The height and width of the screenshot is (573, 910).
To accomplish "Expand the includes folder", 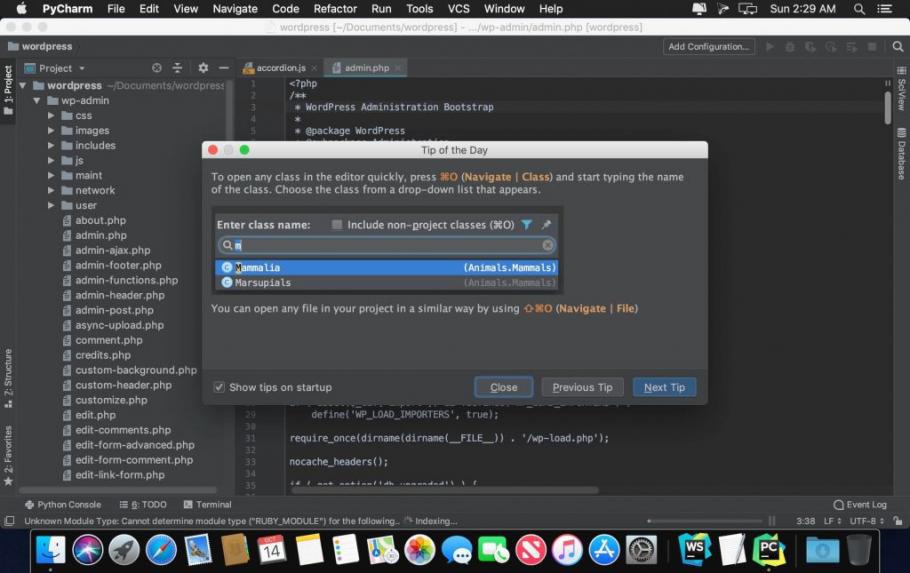I will (51, 145).
